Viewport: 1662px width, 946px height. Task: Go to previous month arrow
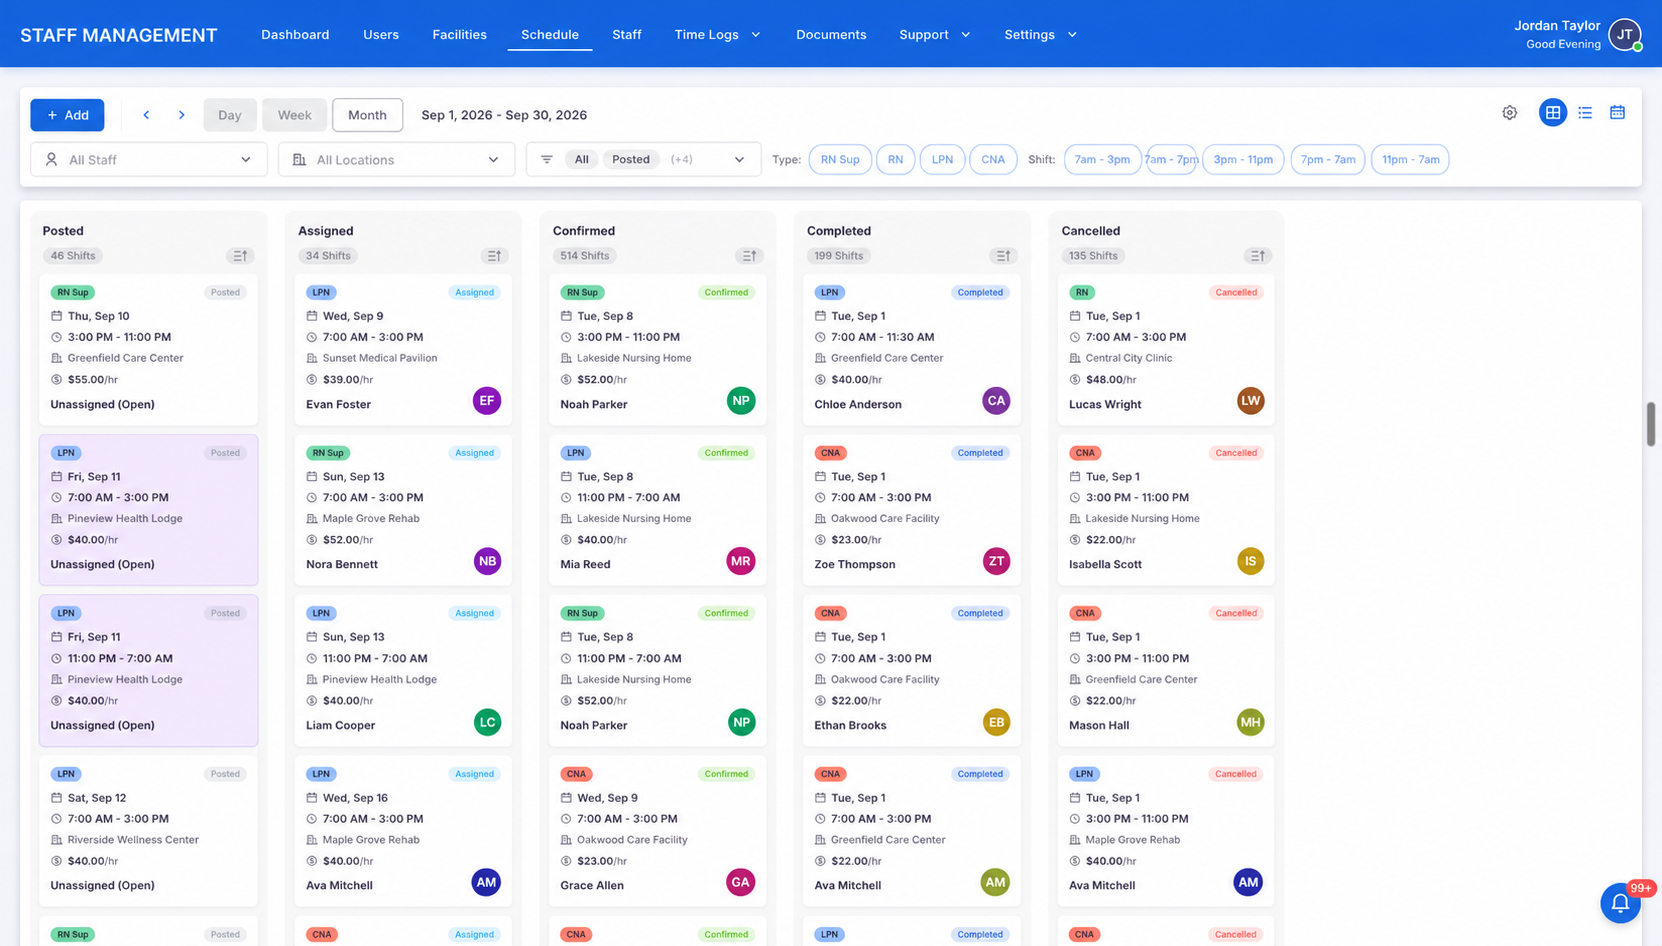[146, 115]
